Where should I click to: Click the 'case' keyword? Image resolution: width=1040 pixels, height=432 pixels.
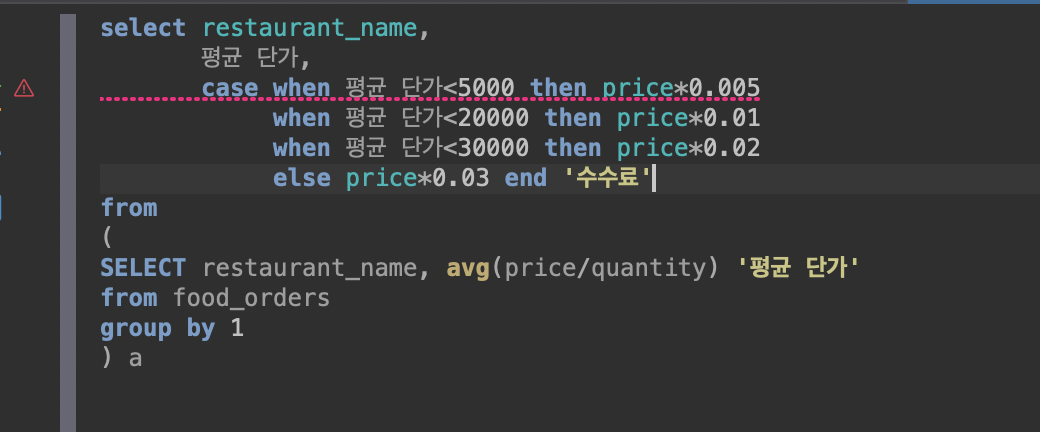[230, 88]
